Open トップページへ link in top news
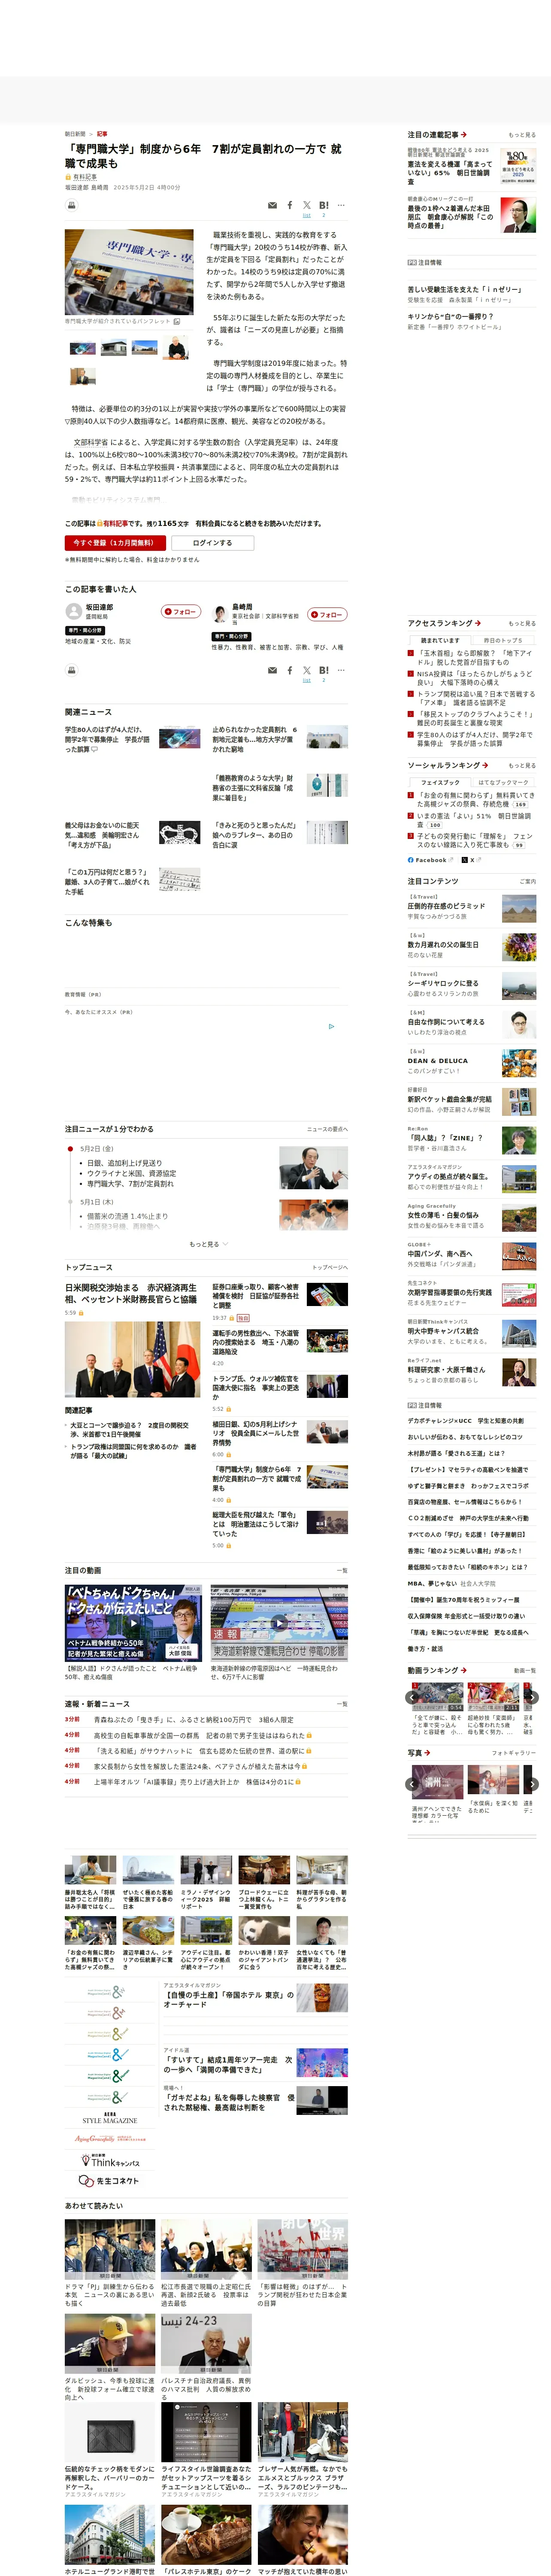Image resolution: width=551 pixels, height=2576 pixels. pyautogui.click(x=329, y=1268)
